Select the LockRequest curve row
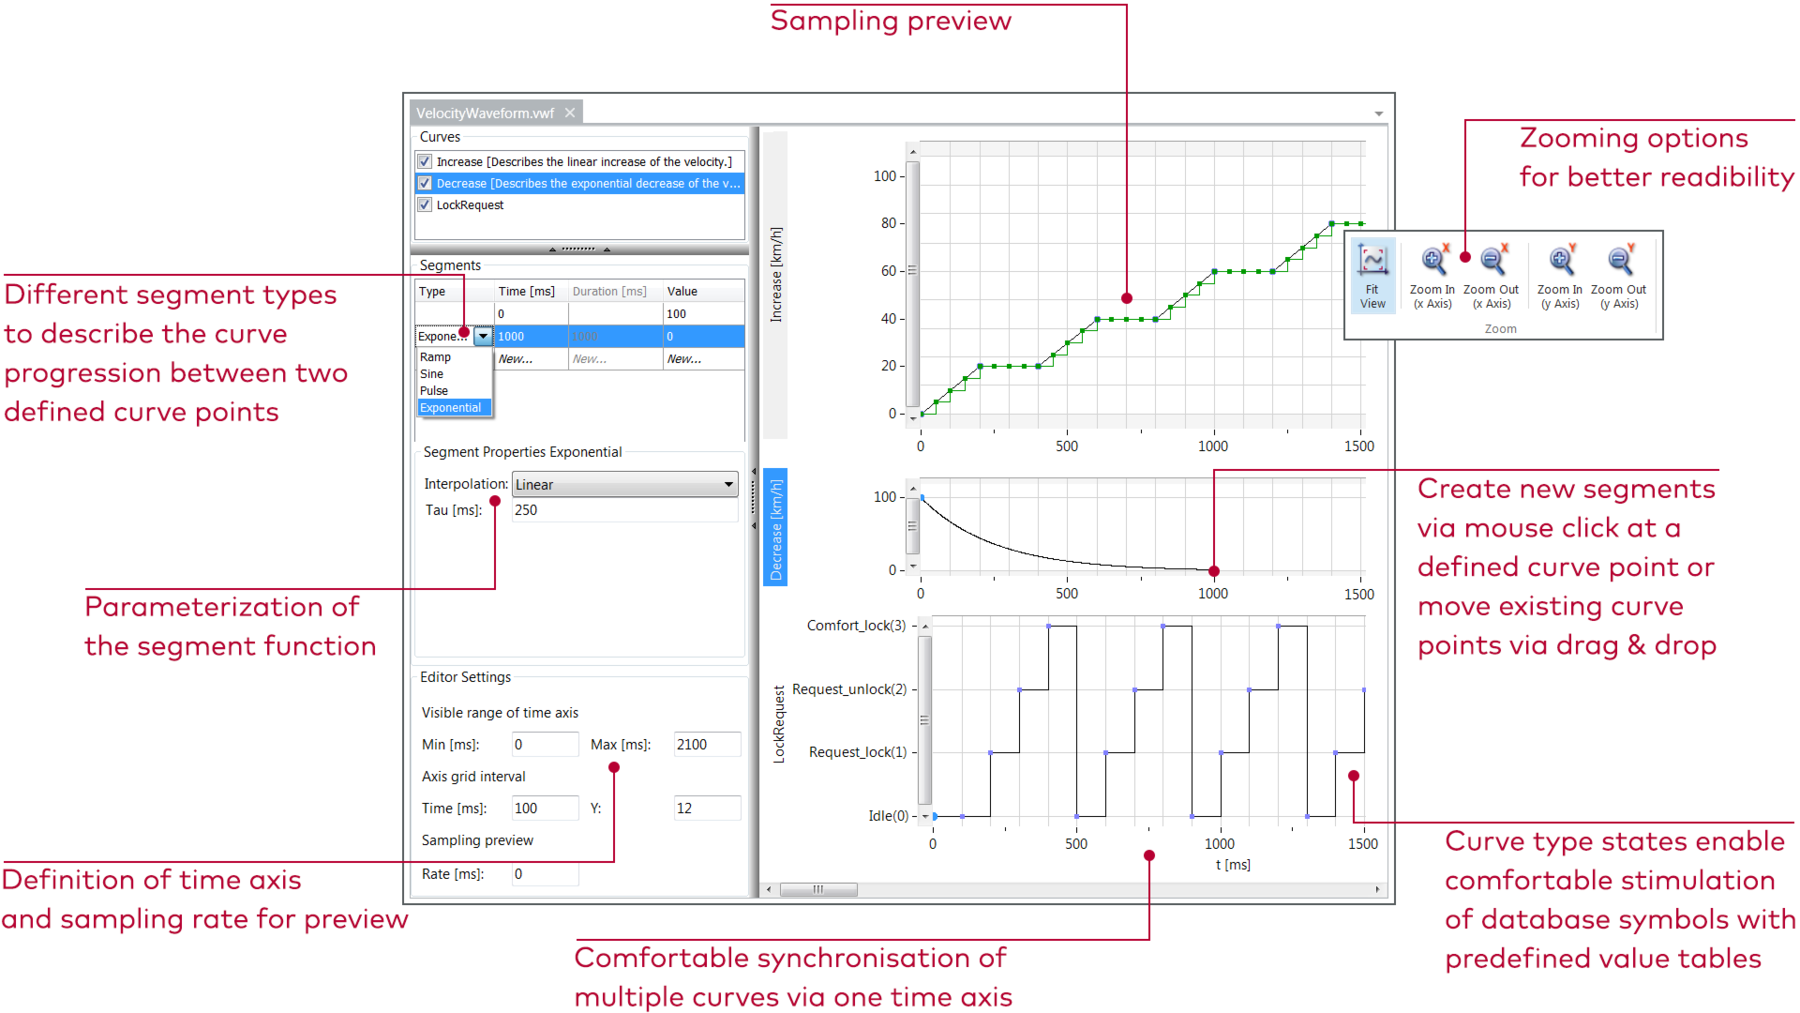This screenshot has width=1800, height=1013. point(579,205)
